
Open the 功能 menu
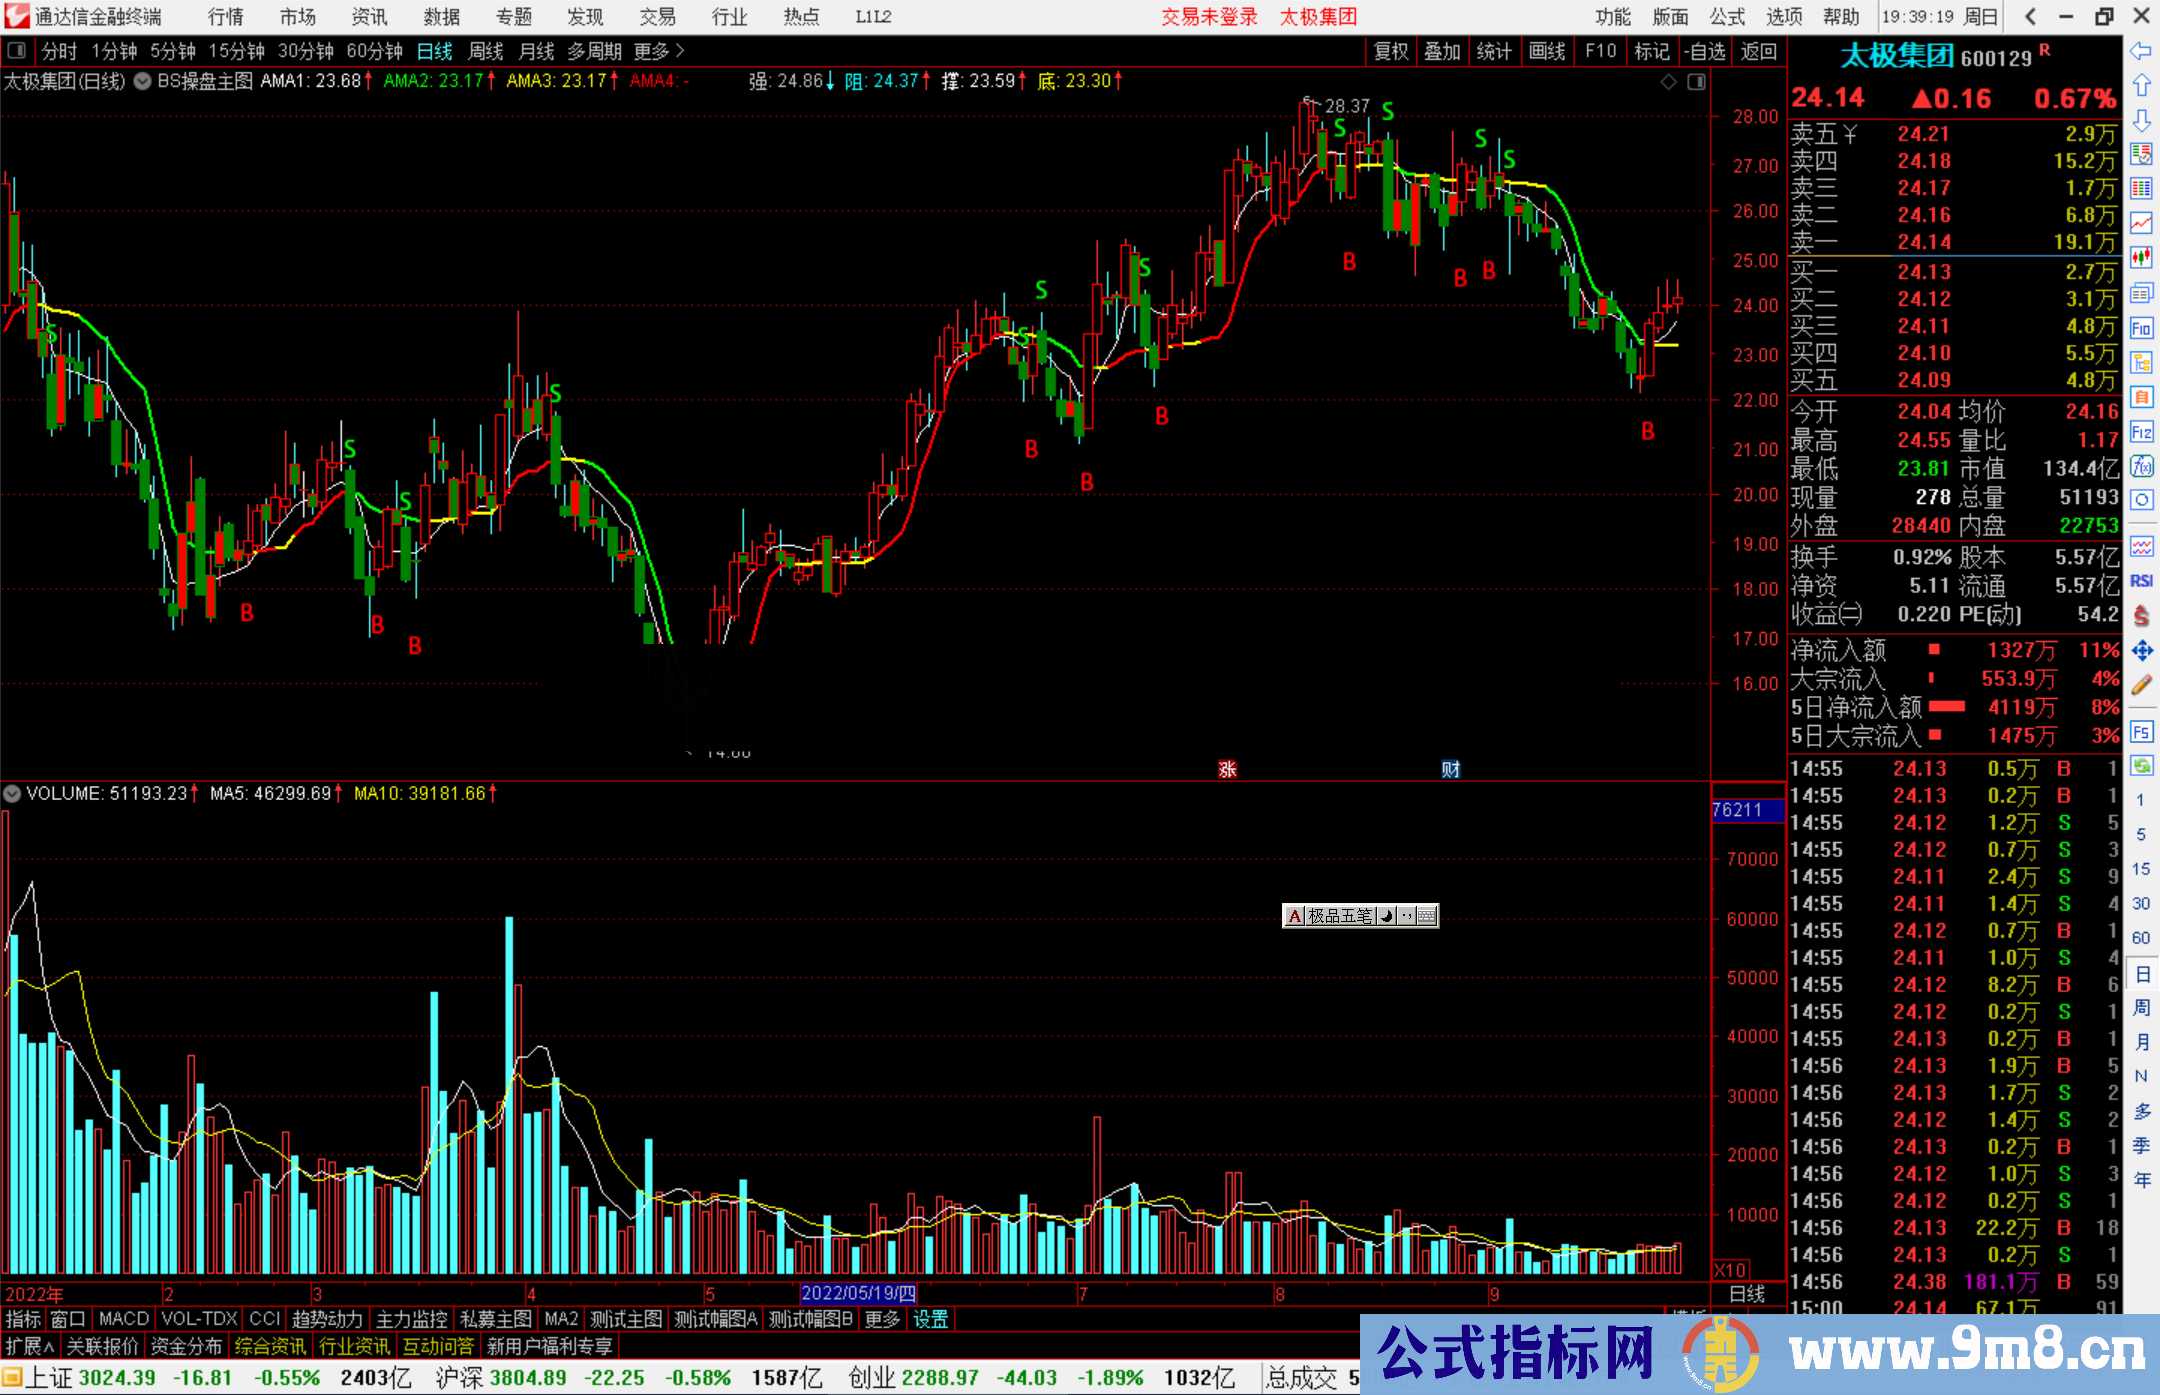(x=1612, y=17)
